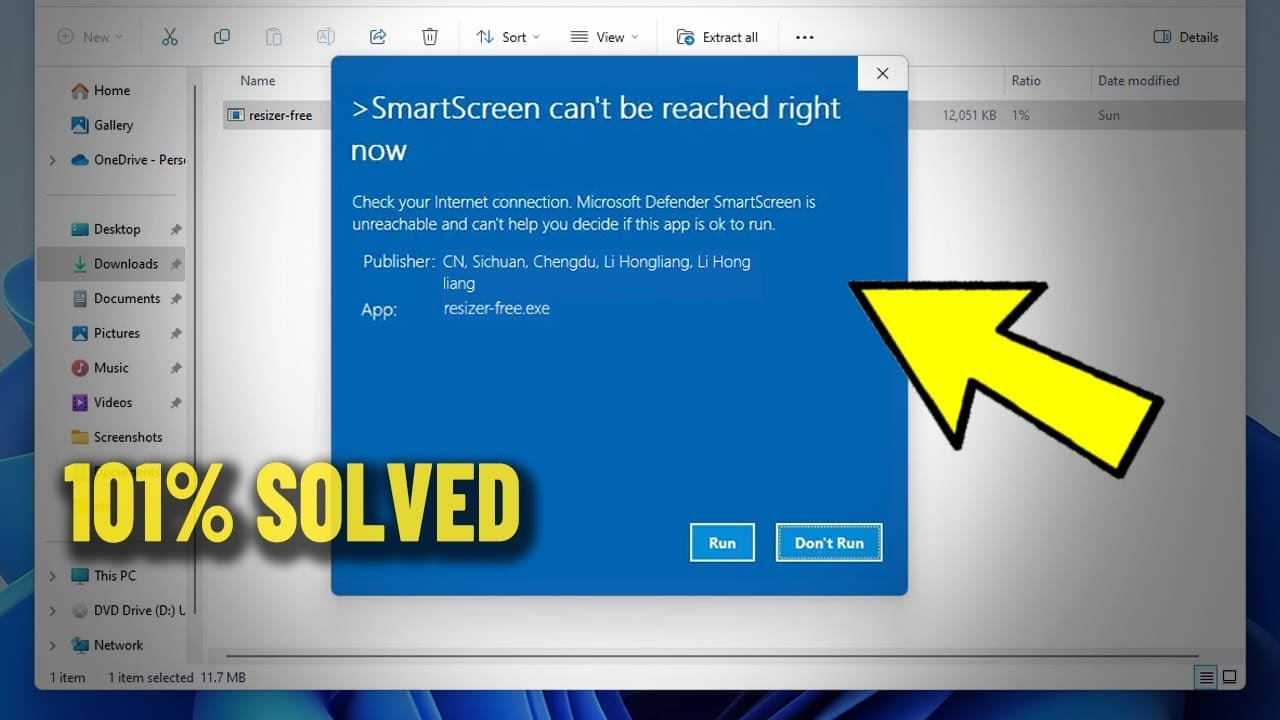Expand the This PC tree node
The image size is (1280, 720).
[x=53, y=576]
